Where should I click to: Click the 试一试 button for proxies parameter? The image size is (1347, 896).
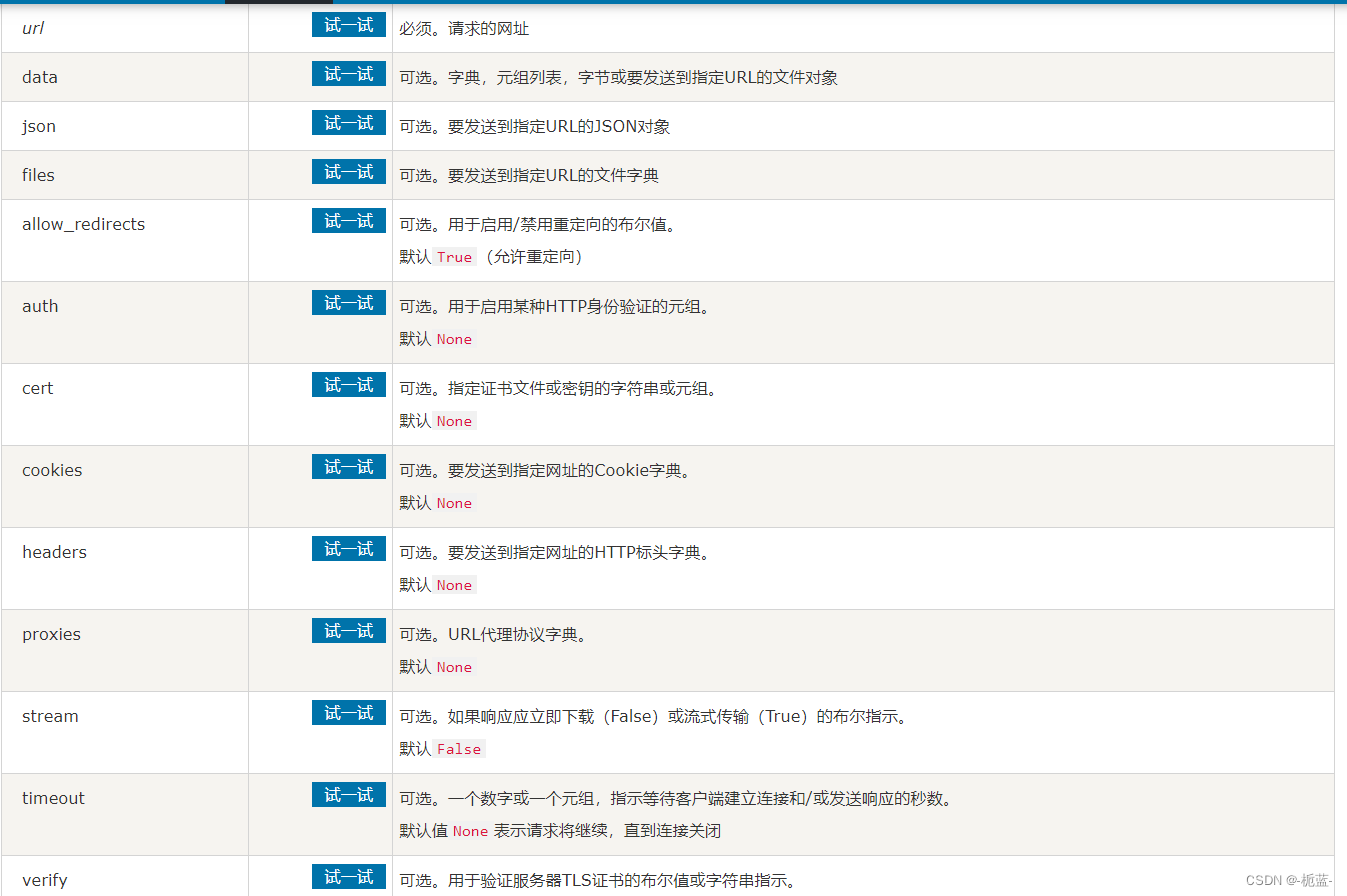pyautogui.click(x=348, y=630)
